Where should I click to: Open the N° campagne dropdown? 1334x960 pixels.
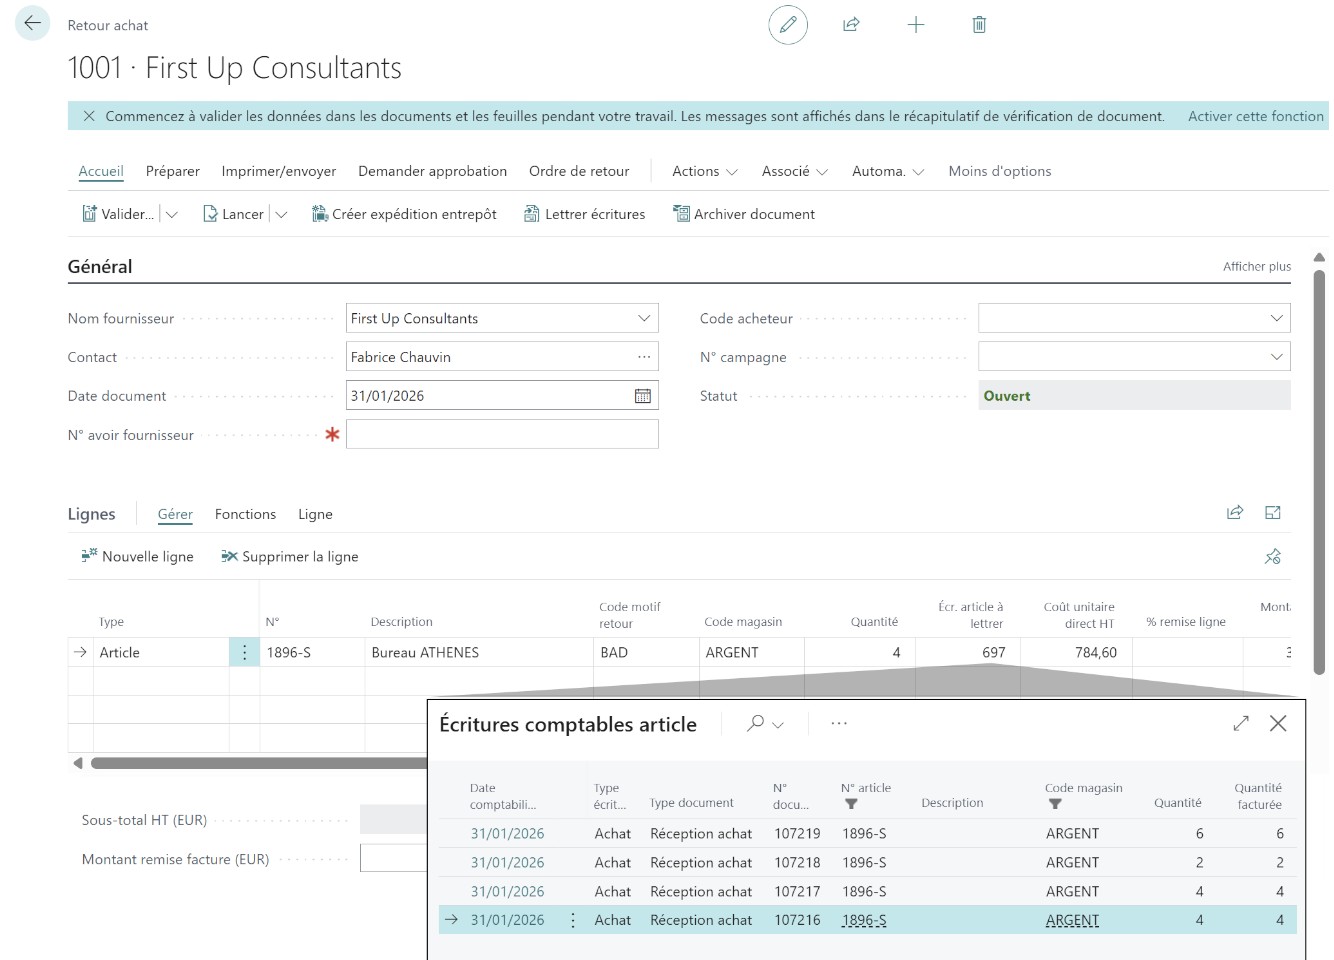point(1276,357)
